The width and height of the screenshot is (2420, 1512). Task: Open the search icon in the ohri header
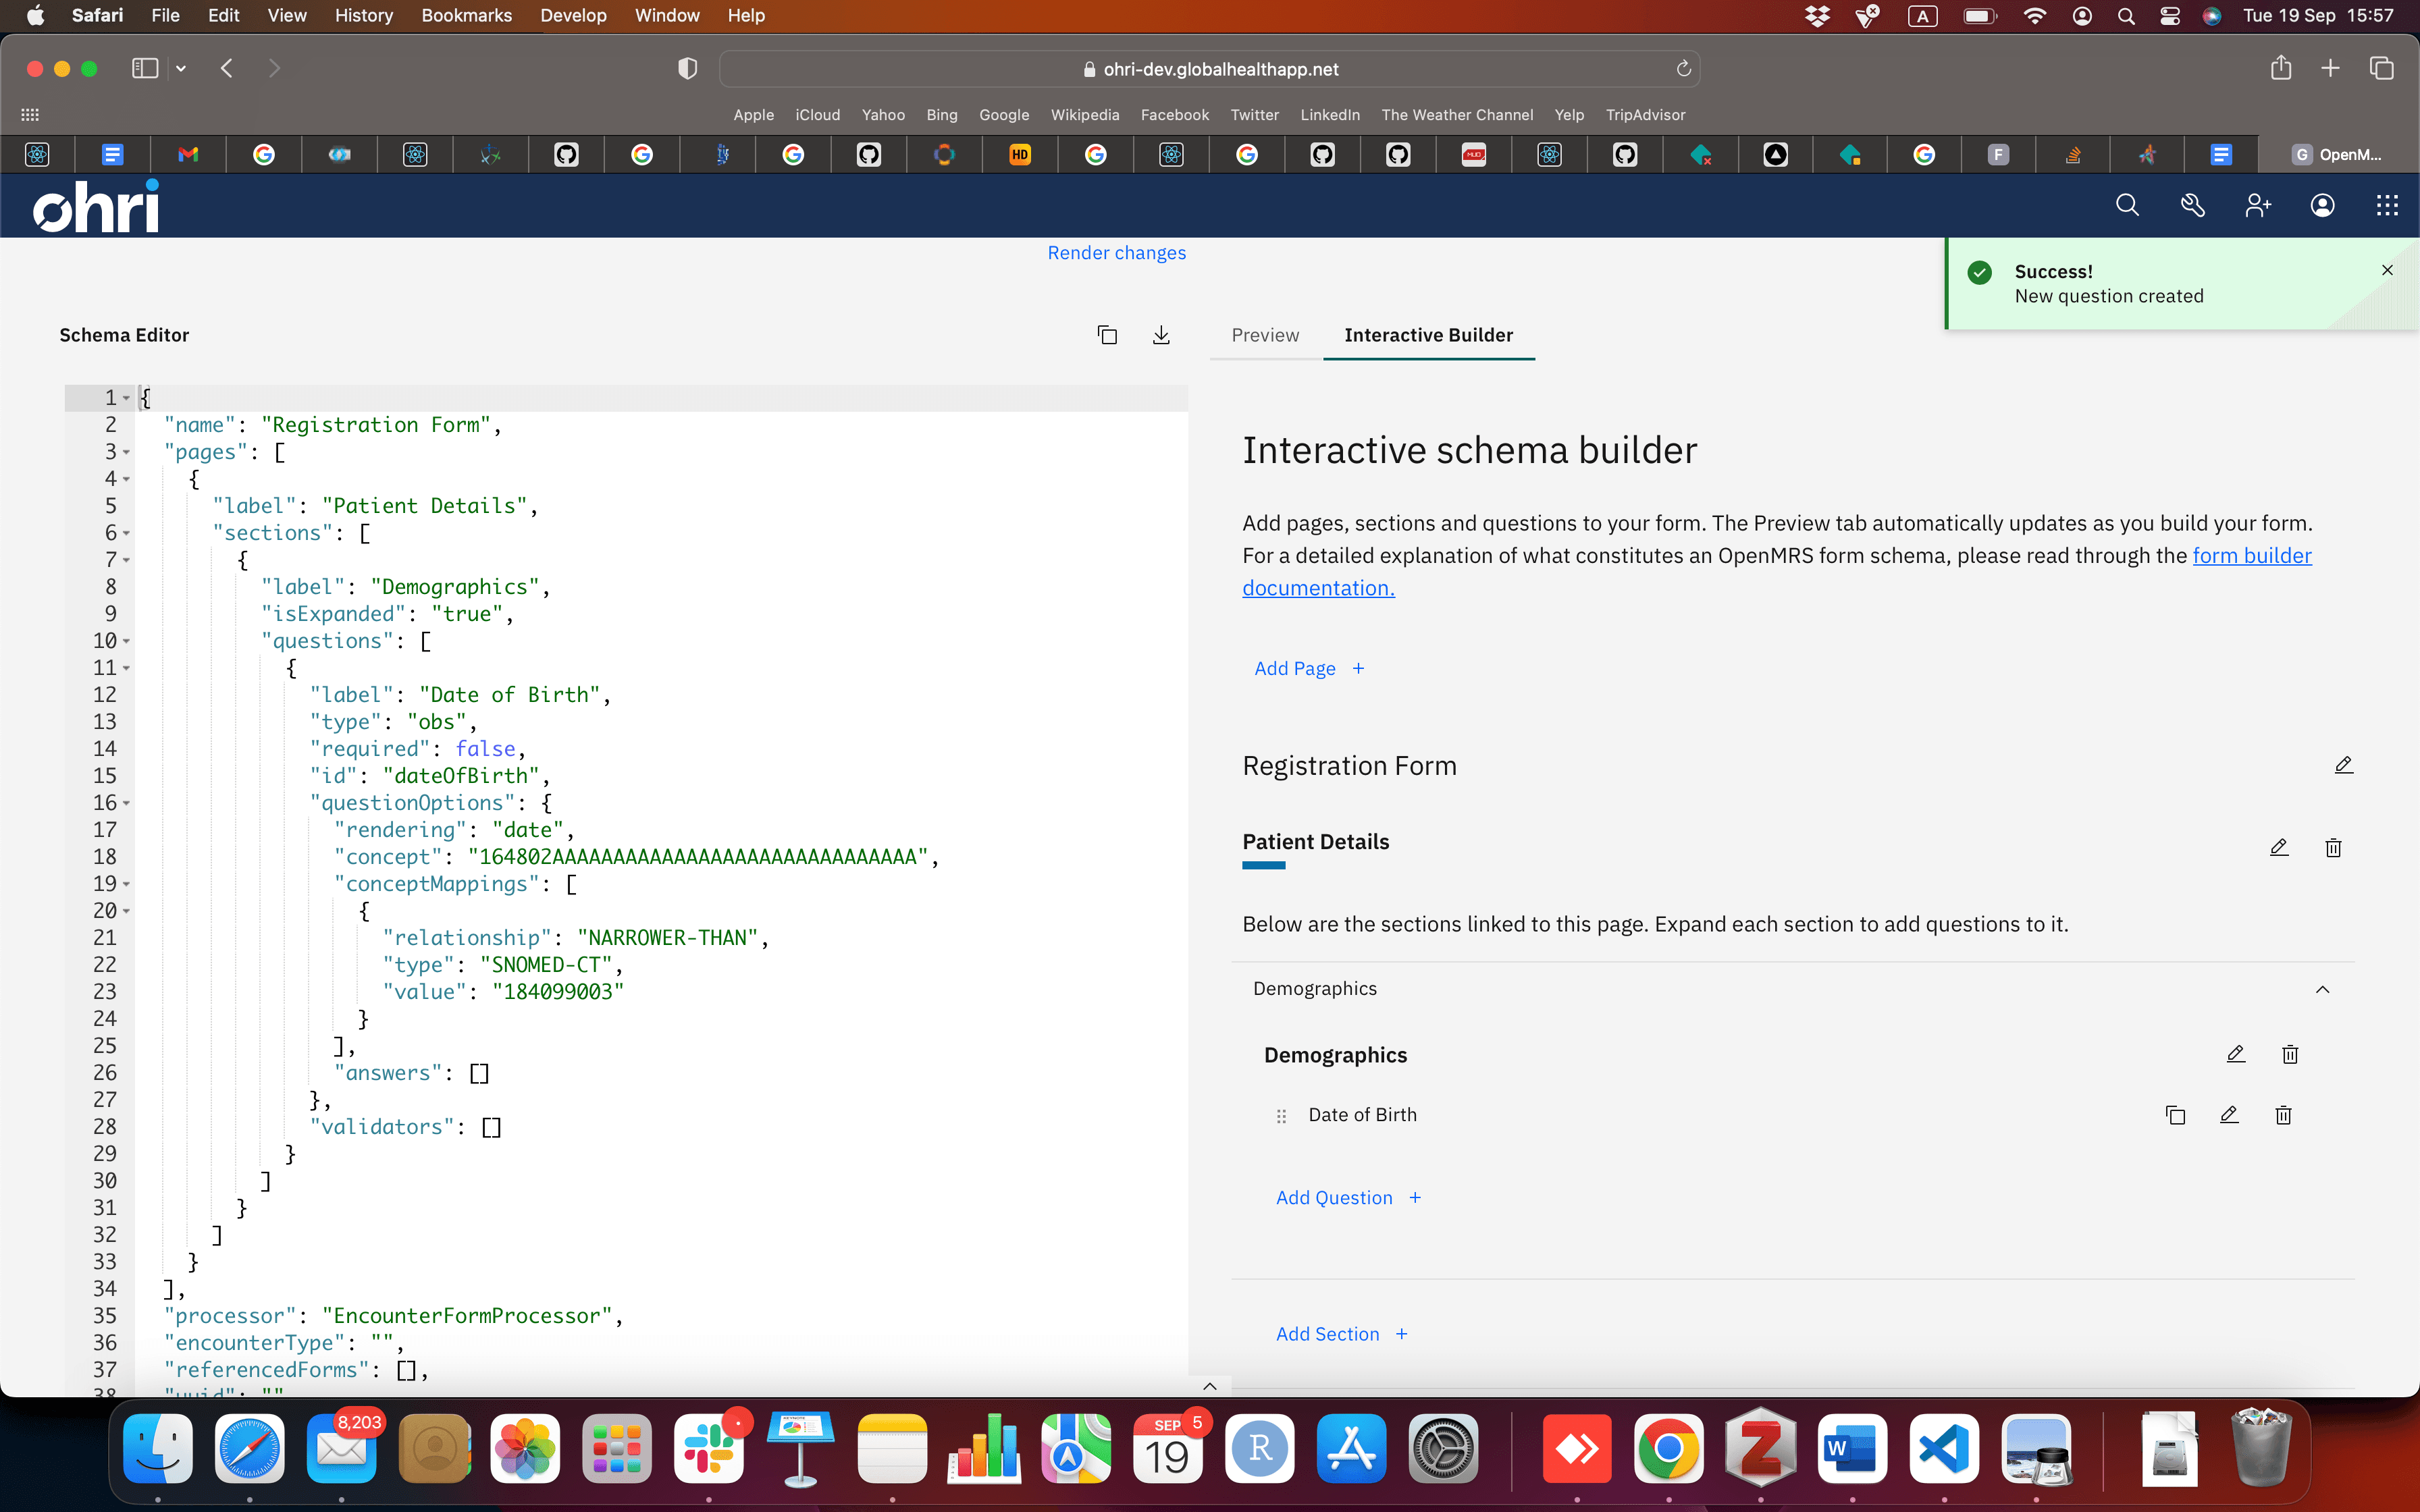[2127, 206]
